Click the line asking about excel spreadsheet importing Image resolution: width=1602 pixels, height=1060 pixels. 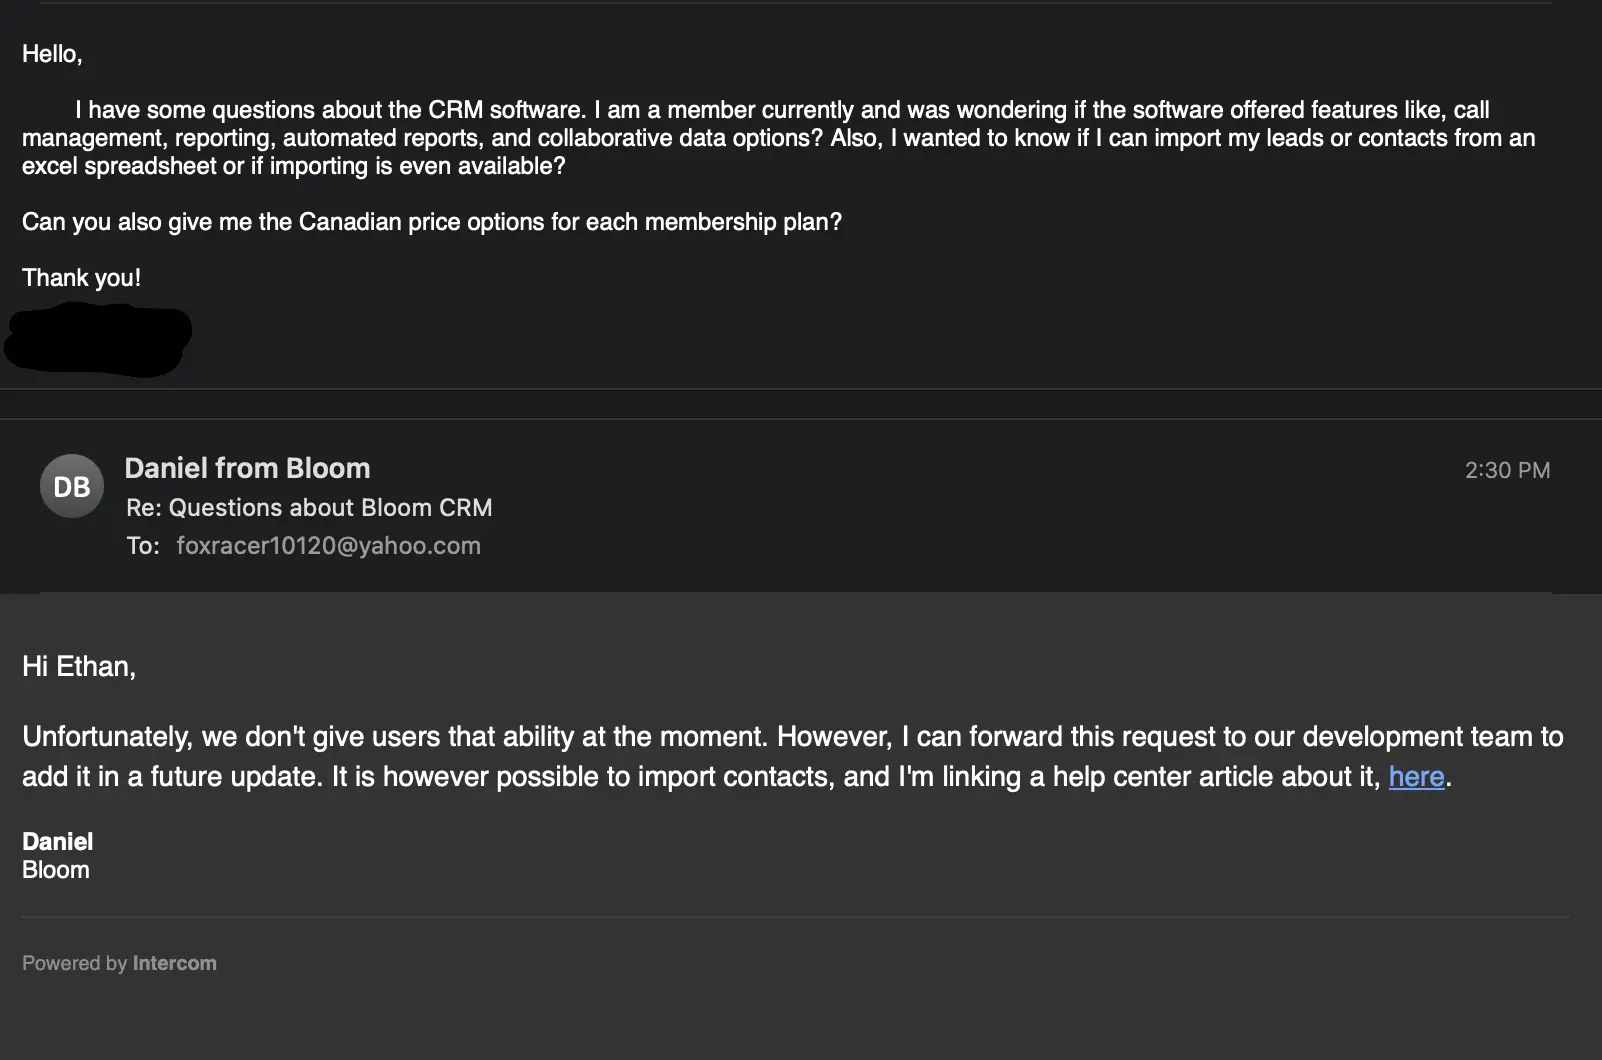[x=294, y=166]
